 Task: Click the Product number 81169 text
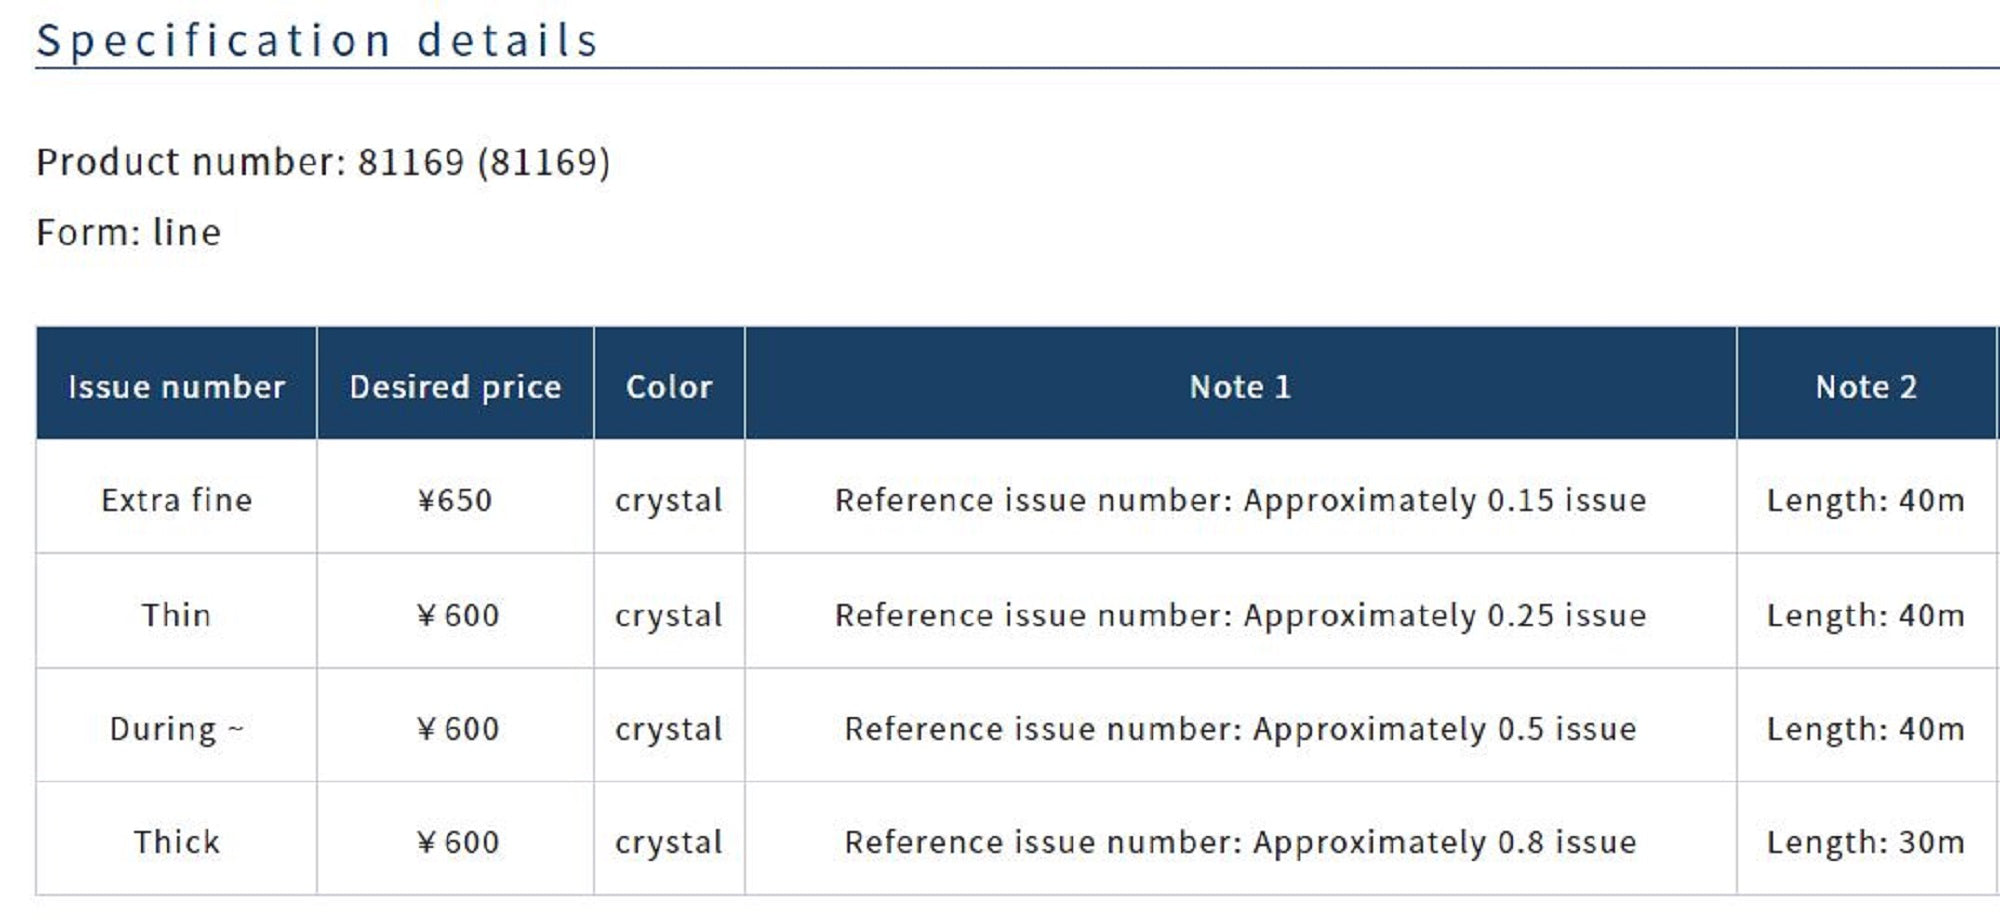(x=323, y=162)
